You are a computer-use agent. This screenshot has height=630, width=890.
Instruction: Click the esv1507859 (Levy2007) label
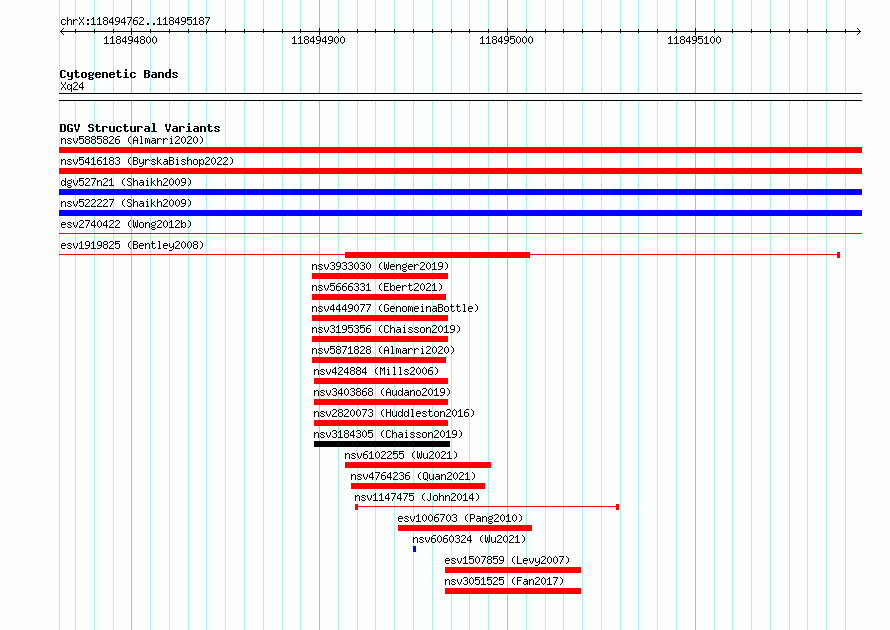(507, 560)
